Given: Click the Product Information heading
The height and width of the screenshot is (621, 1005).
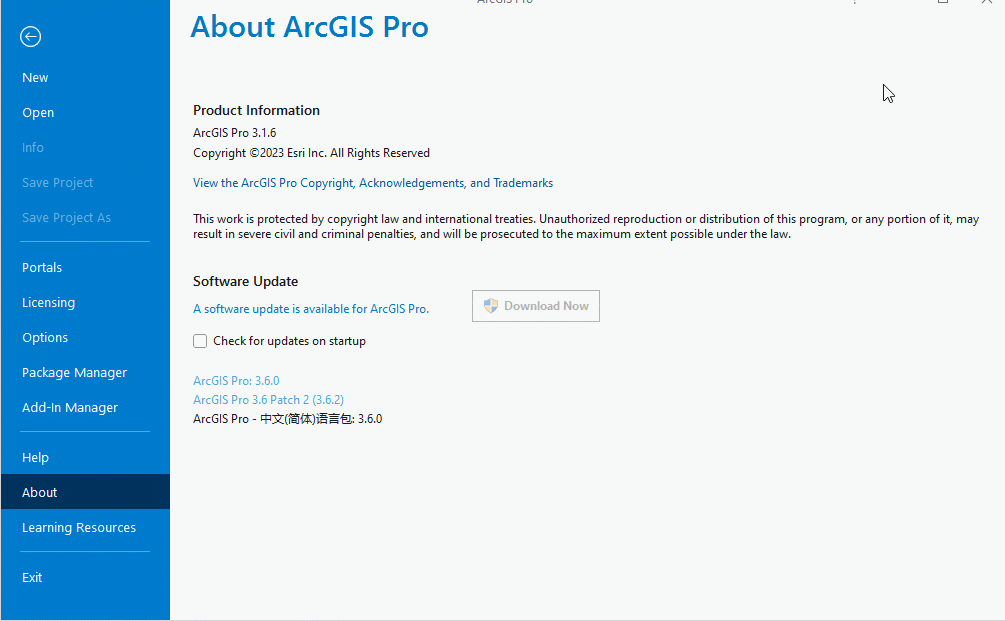Looking at the screenshot, I should (x=256, y=110).
